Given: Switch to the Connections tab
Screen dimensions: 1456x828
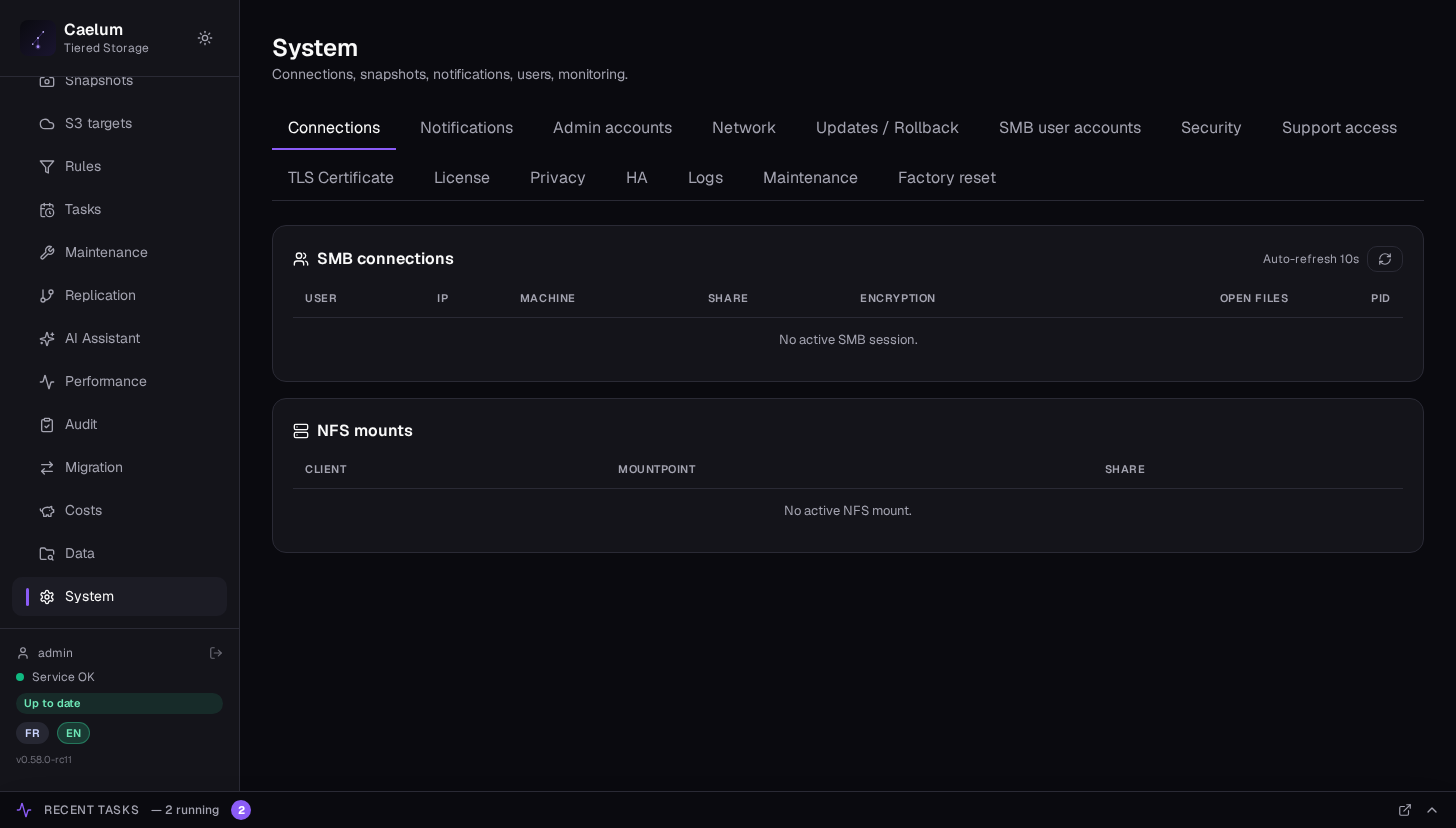Looking at the screenshot, I should click(x=334, y=128).
